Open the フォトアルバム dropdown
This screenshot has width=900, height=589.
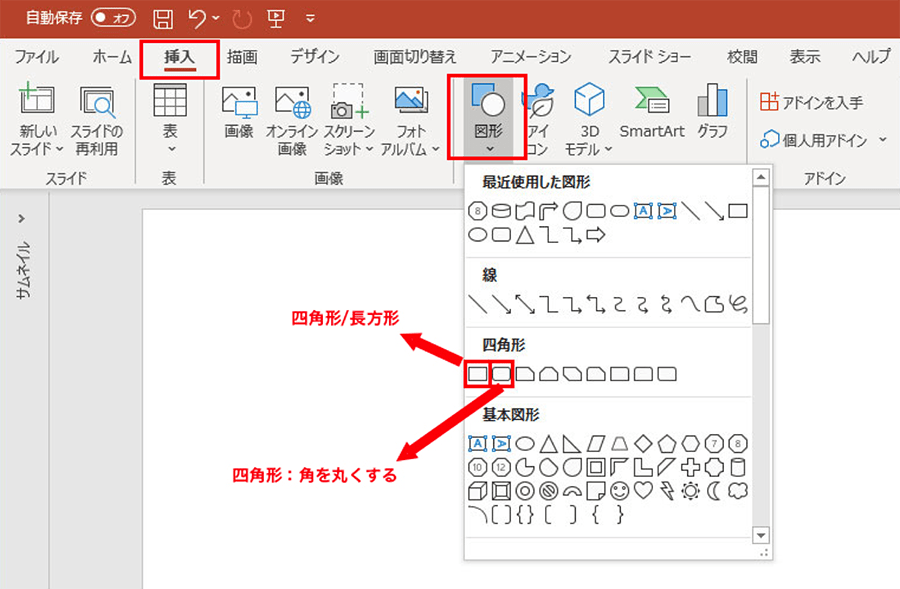(x=436, y=149)
